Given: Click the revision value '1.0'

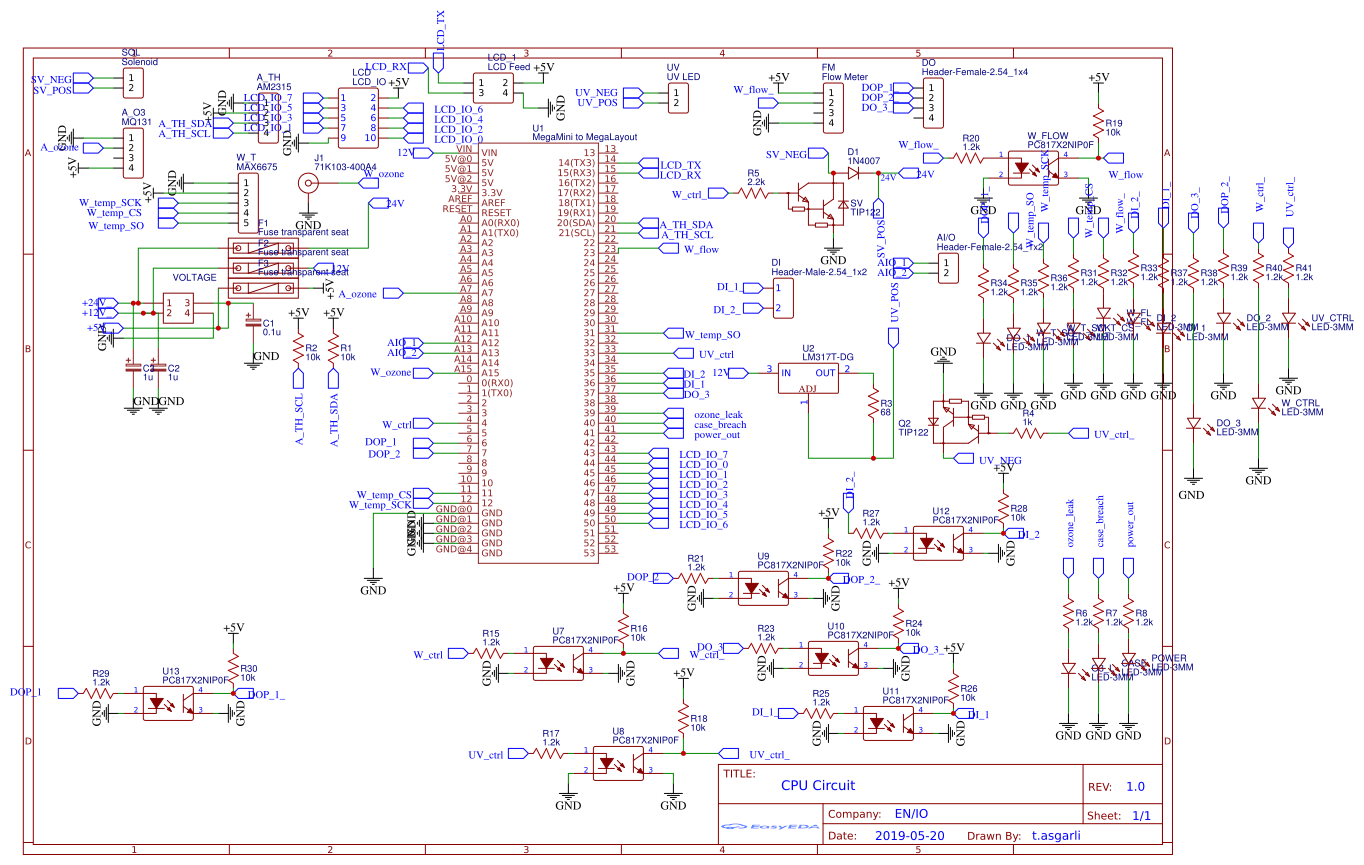Looking at the screenshot, I should [x=1136, y=786].
